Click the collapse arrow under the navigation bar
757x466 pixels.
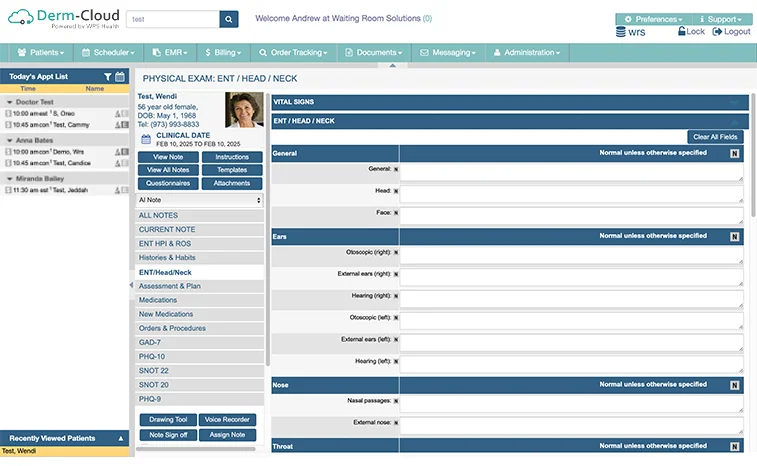point(393,65)
